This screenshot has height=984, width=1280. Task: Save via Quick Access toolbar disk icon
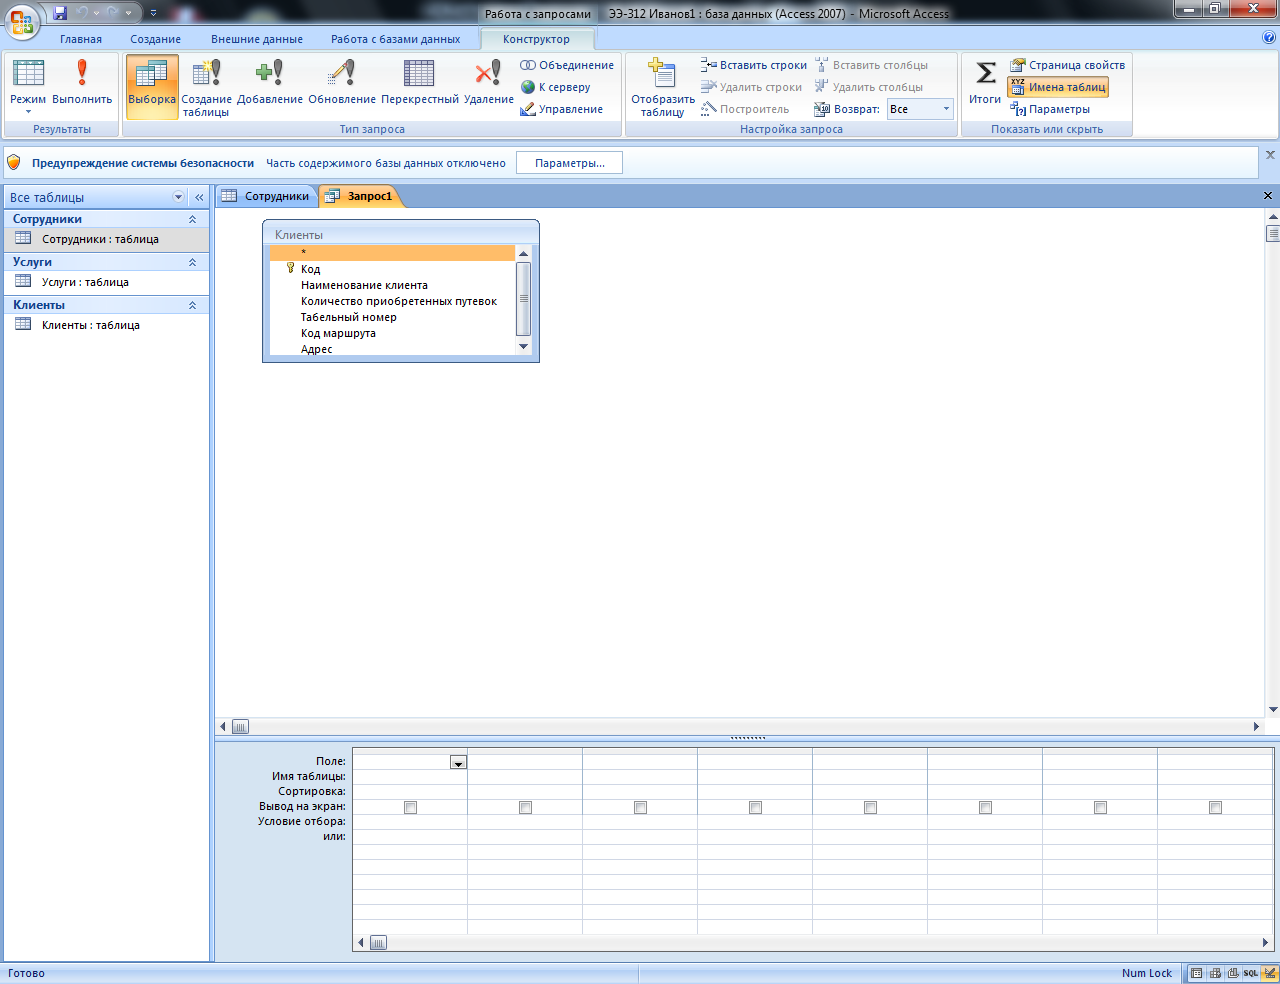coord(60,13)
